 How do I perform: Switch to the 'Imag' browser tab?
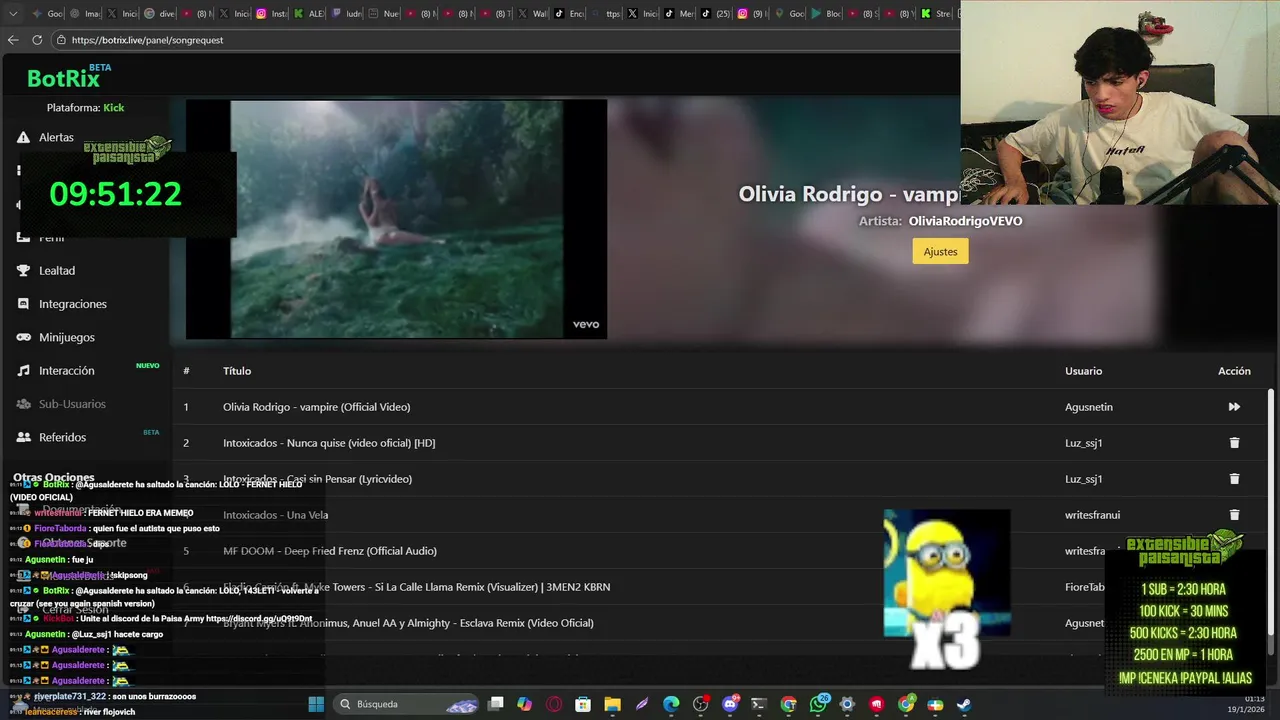[87, 14]
